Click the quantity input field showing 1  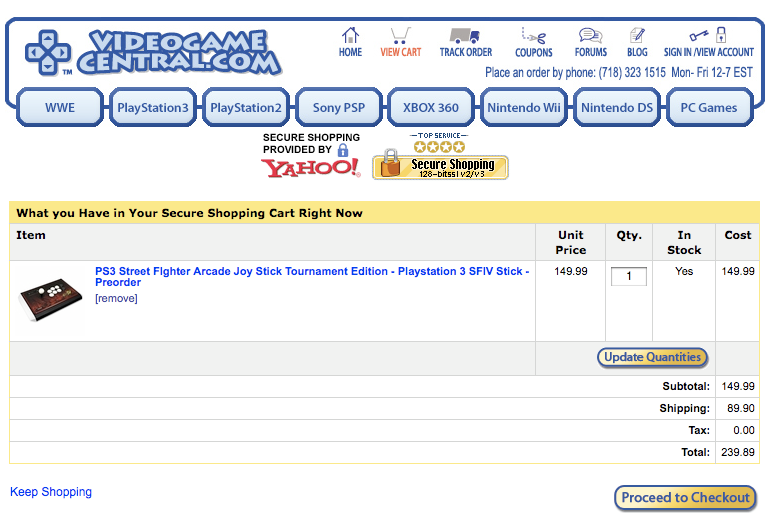[629, 276]
